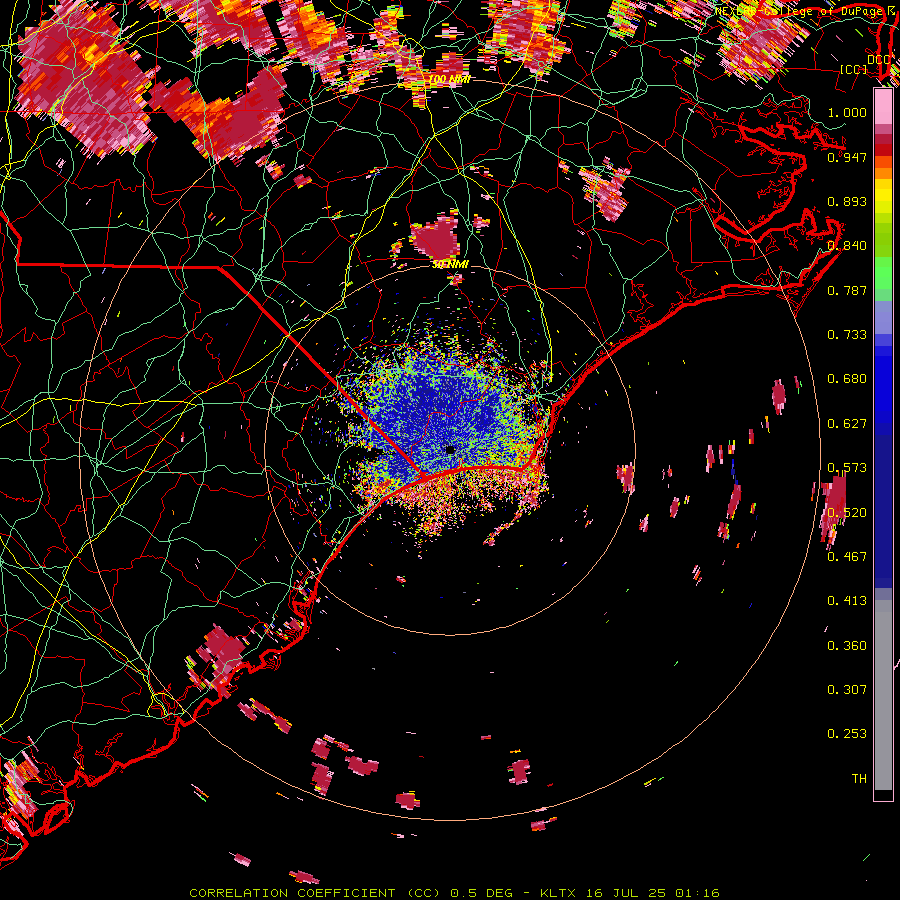Image resolution: width=900 pixels, height=900 pixels.
Task: Click the Correlation Coefficient KLTX caption
Action: [x=454, y=893]
